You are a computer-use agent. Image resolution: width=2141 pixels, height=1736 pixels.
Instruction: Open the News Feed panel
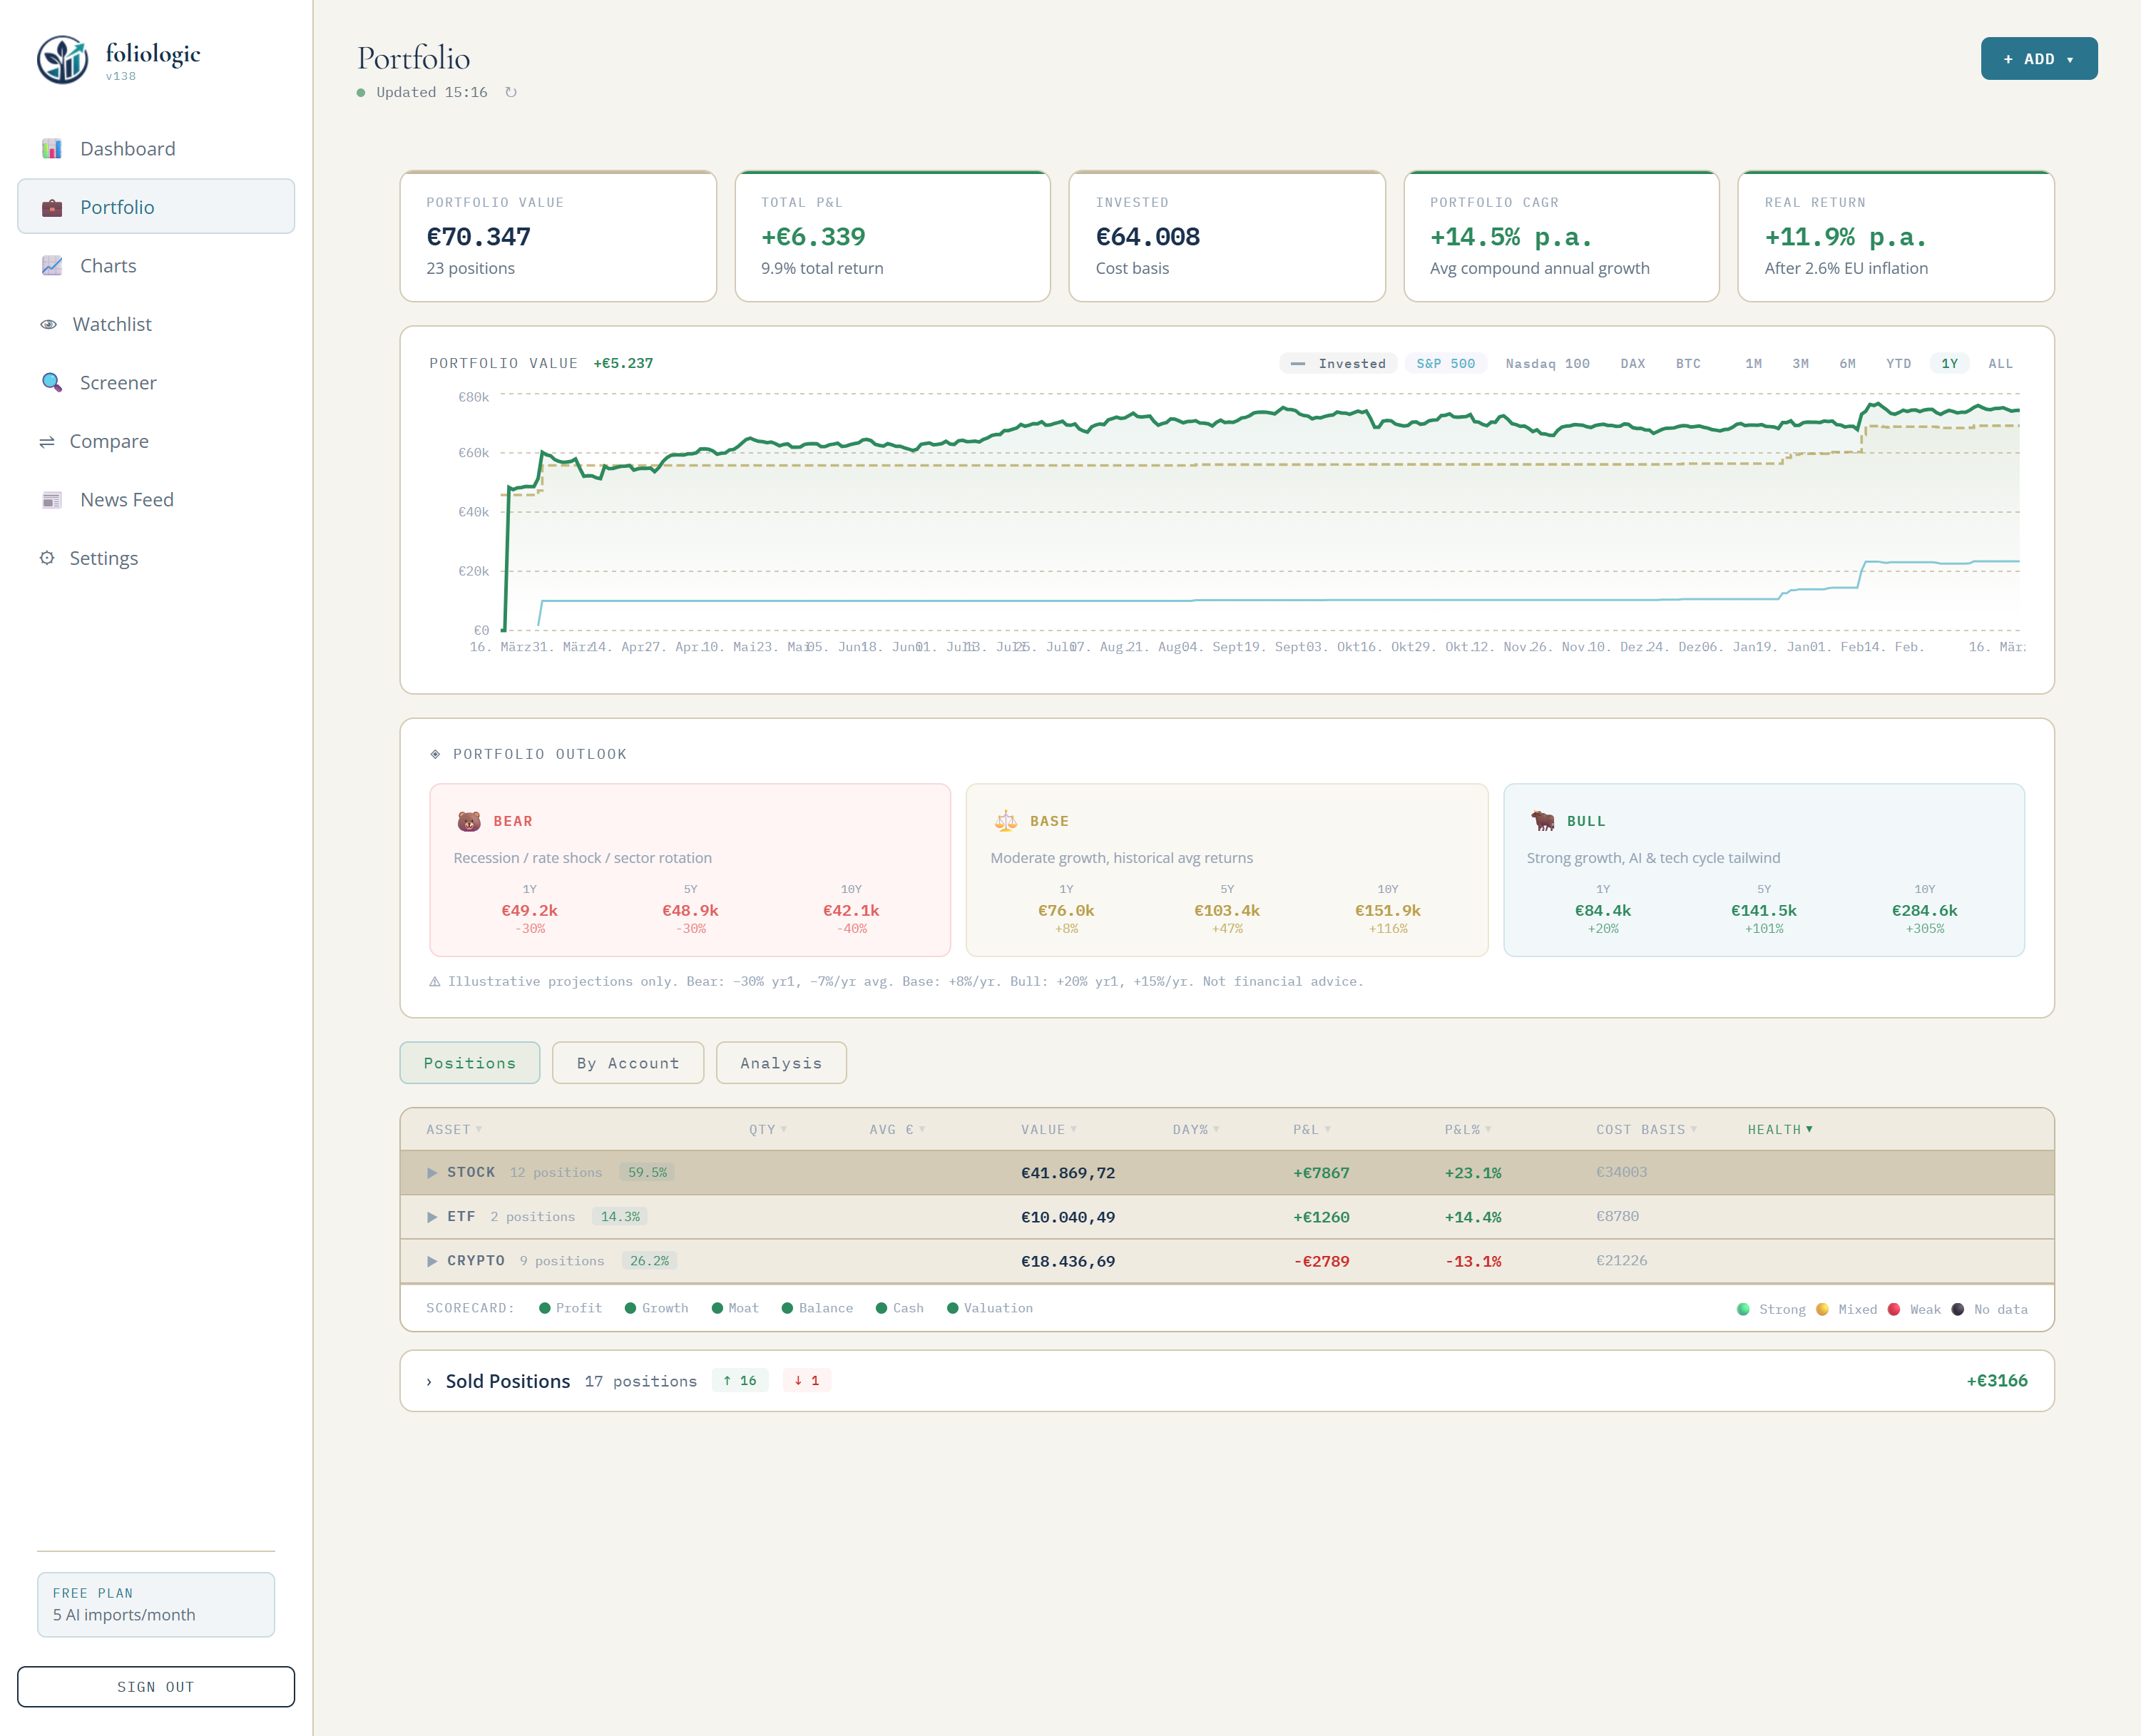click(x=126, y=499)
